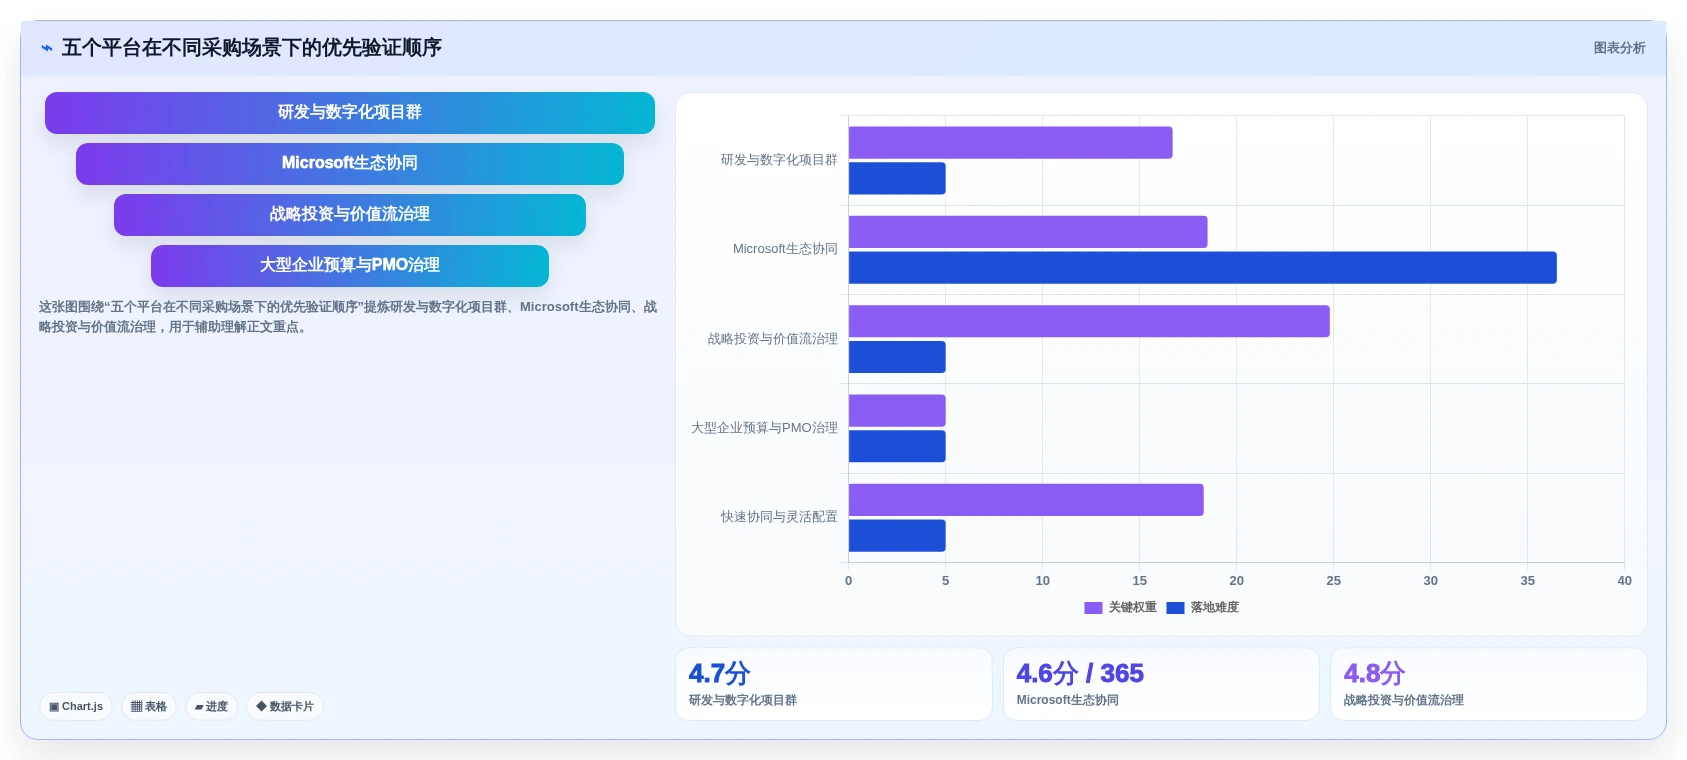Click the 表格 tag chip
Screen dimensions: 1687x760
pos(149,706)
